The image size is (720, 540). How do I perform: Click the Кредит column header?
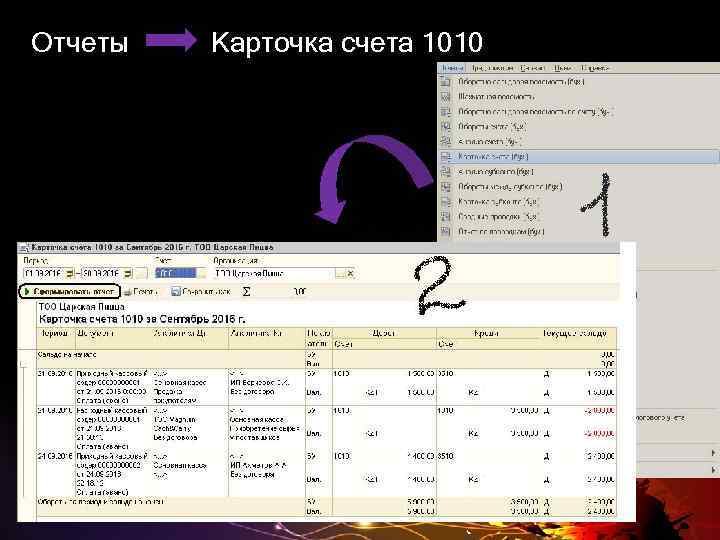pos(486,333)
